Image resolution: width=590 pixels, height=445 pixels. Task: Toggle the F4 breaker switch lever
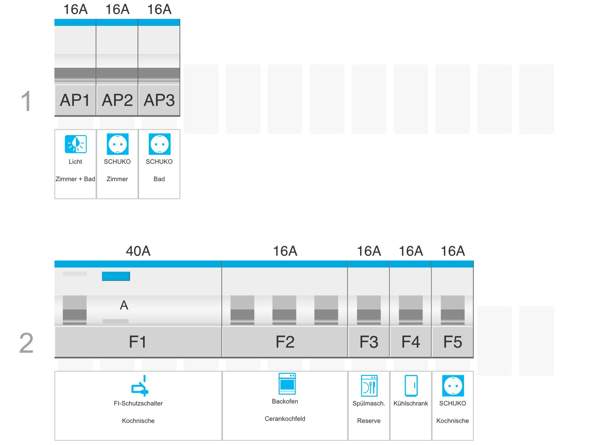coord(411,310)
